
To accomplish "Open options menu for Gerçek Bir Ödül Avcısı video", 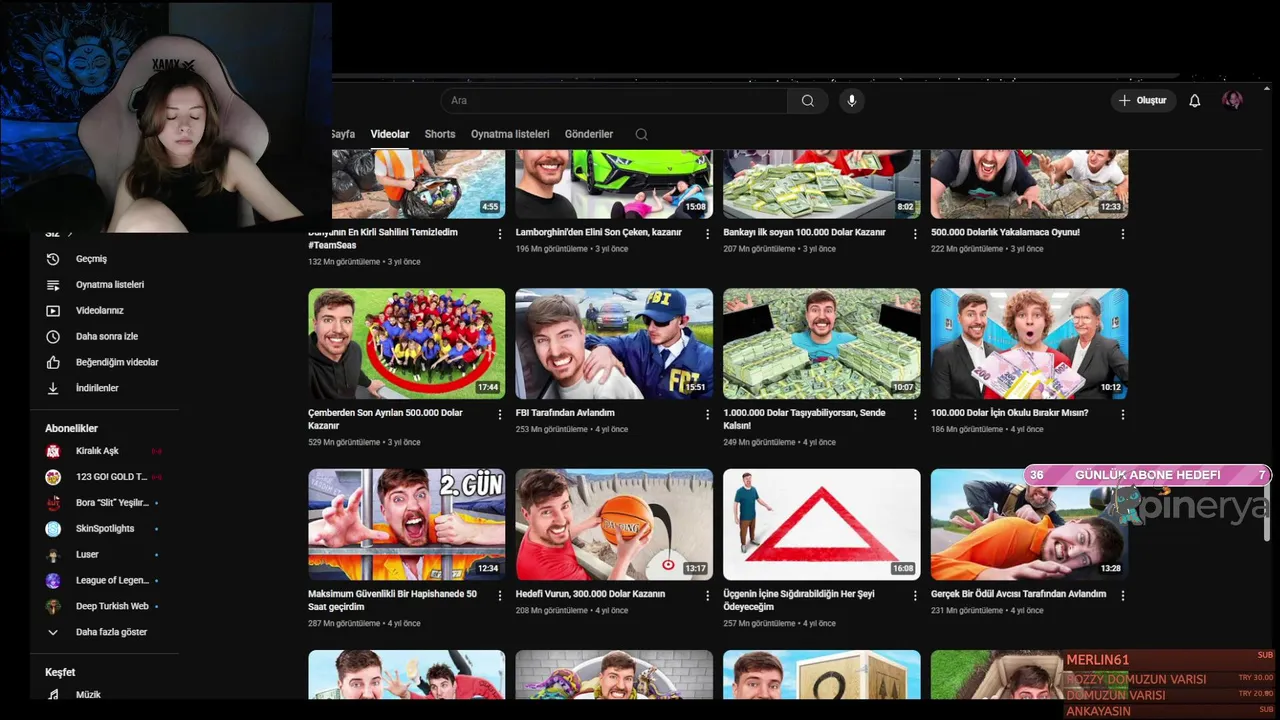I will point(1122,595).
